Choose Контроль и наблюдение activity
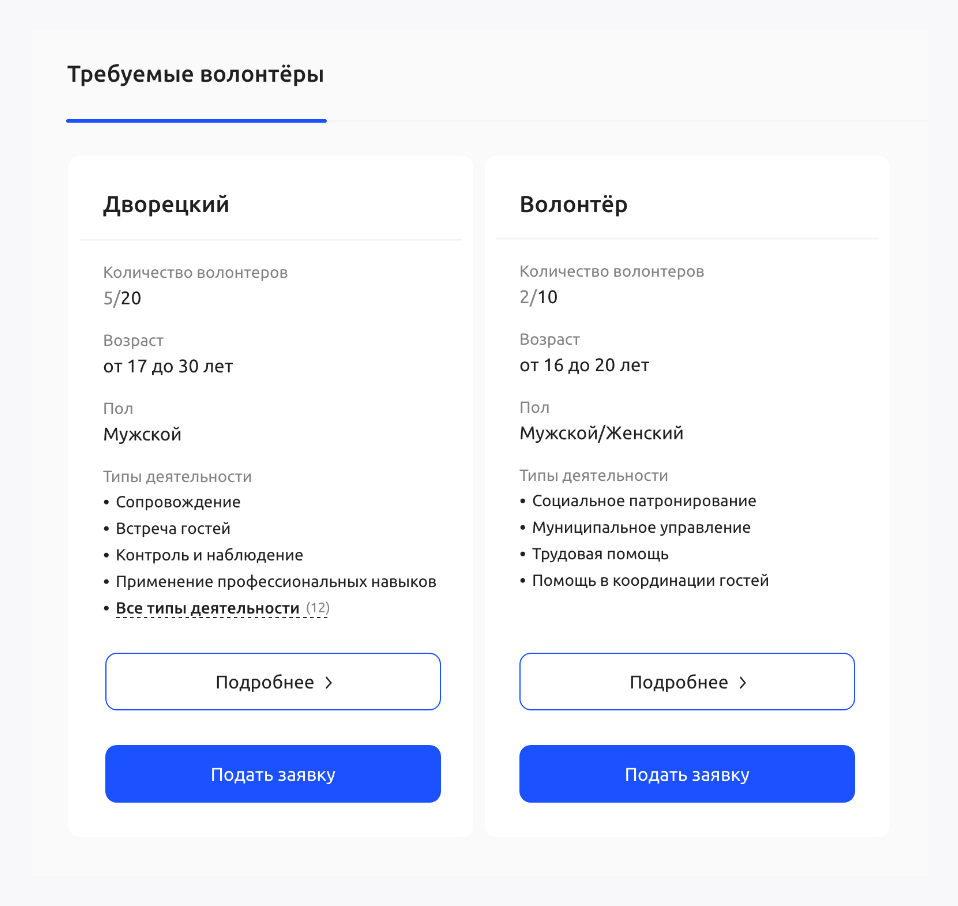 click(x=209, y=555)
